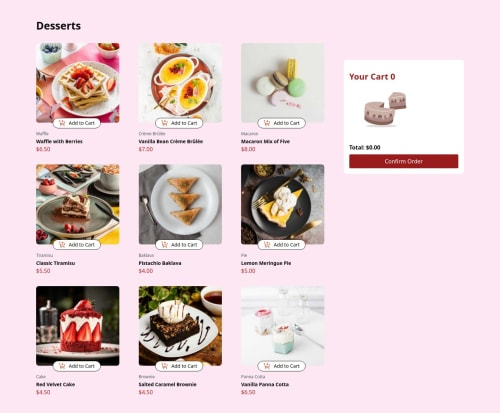Click the Salted Caramel Brownie product name
This screenshot has height=413, width=500.
168,384
